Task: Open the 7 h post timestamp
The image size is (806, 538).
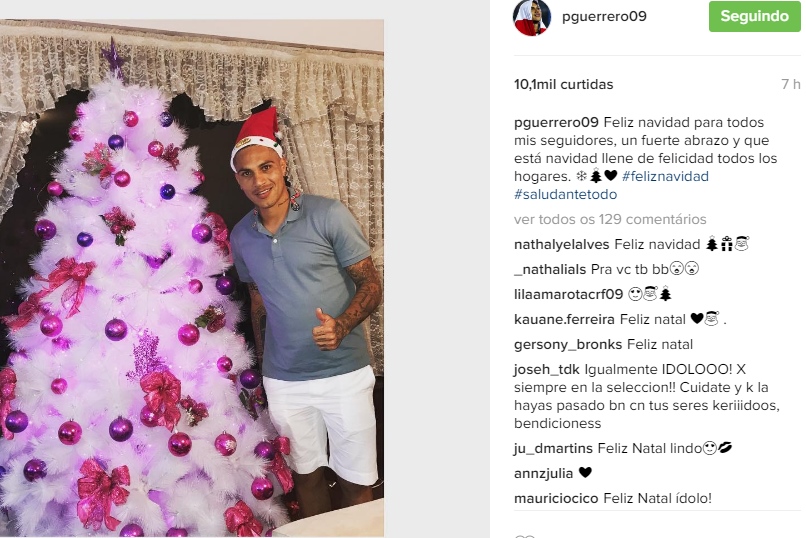Action: [791, 84]
